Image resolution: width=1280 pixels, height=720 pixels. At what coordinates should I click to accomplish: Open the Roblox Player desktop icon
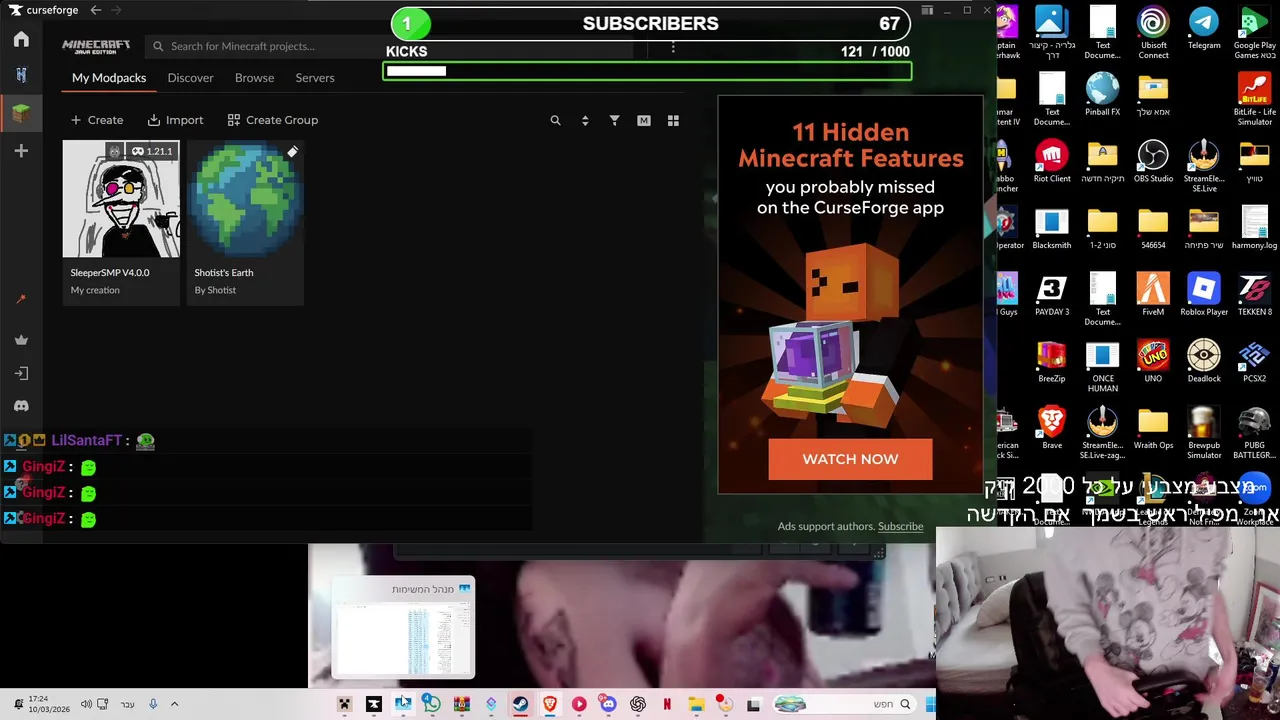[x=1204, y=295]
